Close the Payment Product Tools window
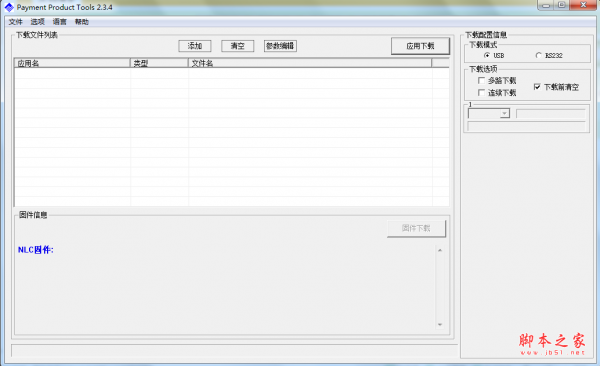Viewport: 600px width, 366px height. [x=583, y=5]
